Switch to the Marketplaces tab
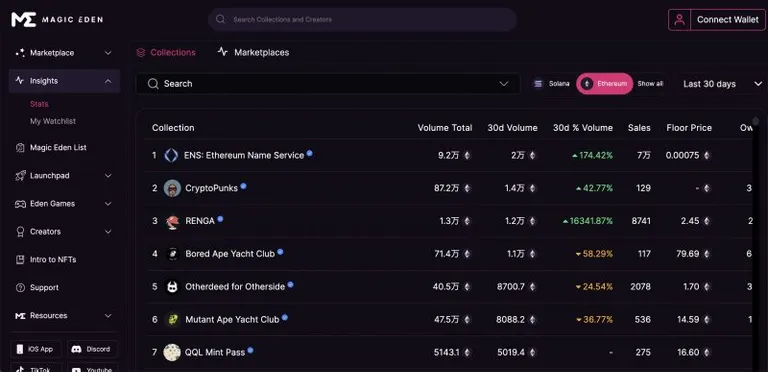 pos(253,52)
